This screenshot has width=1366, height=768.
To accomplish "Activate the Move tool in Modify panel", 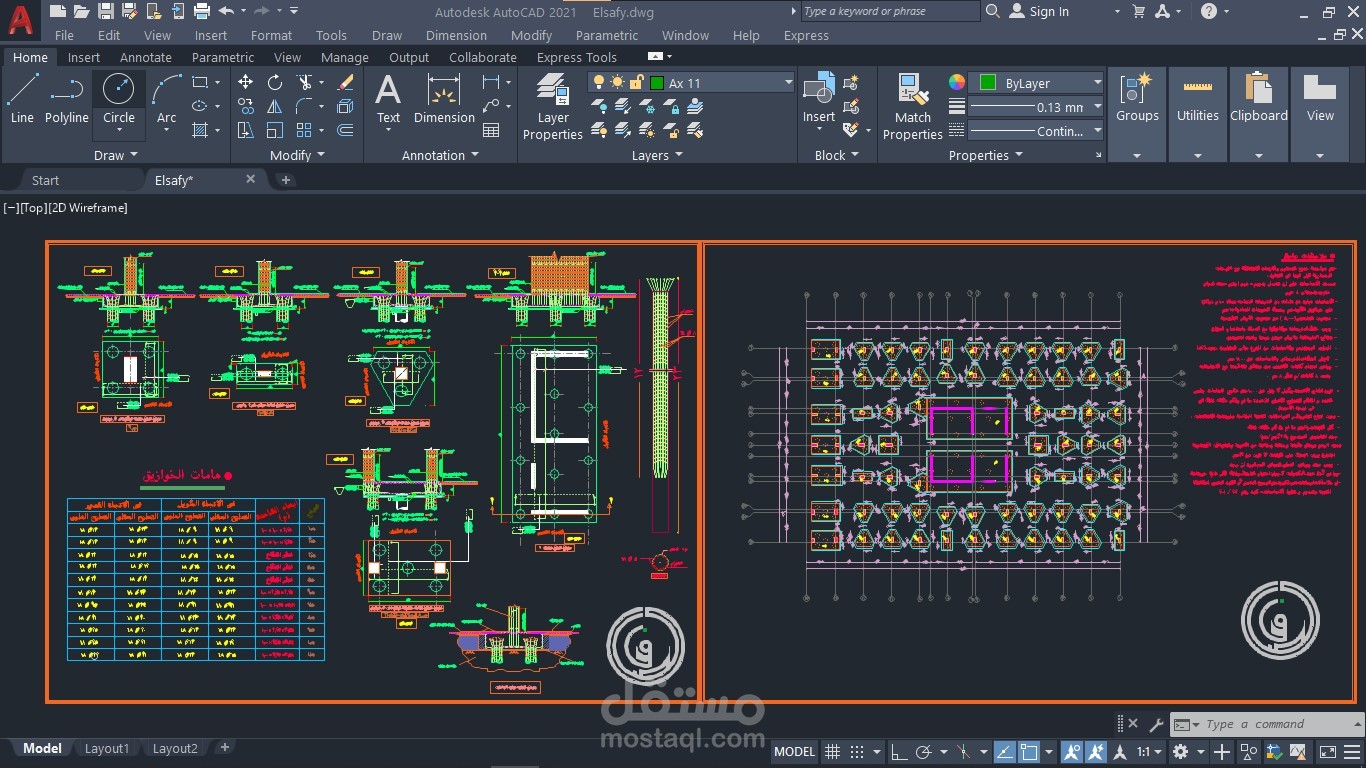I will [x=246, y=82].
